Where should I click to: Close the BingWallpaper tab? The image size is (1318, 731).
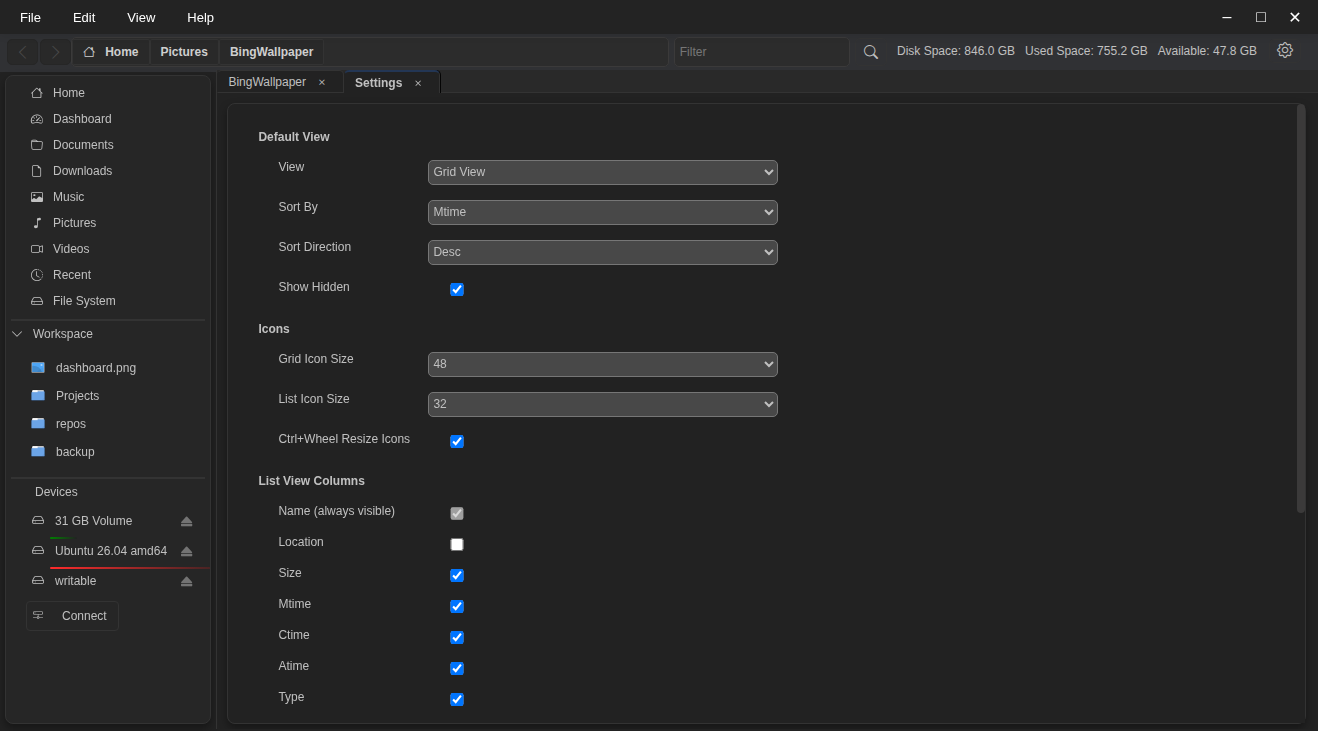(322, 83)
